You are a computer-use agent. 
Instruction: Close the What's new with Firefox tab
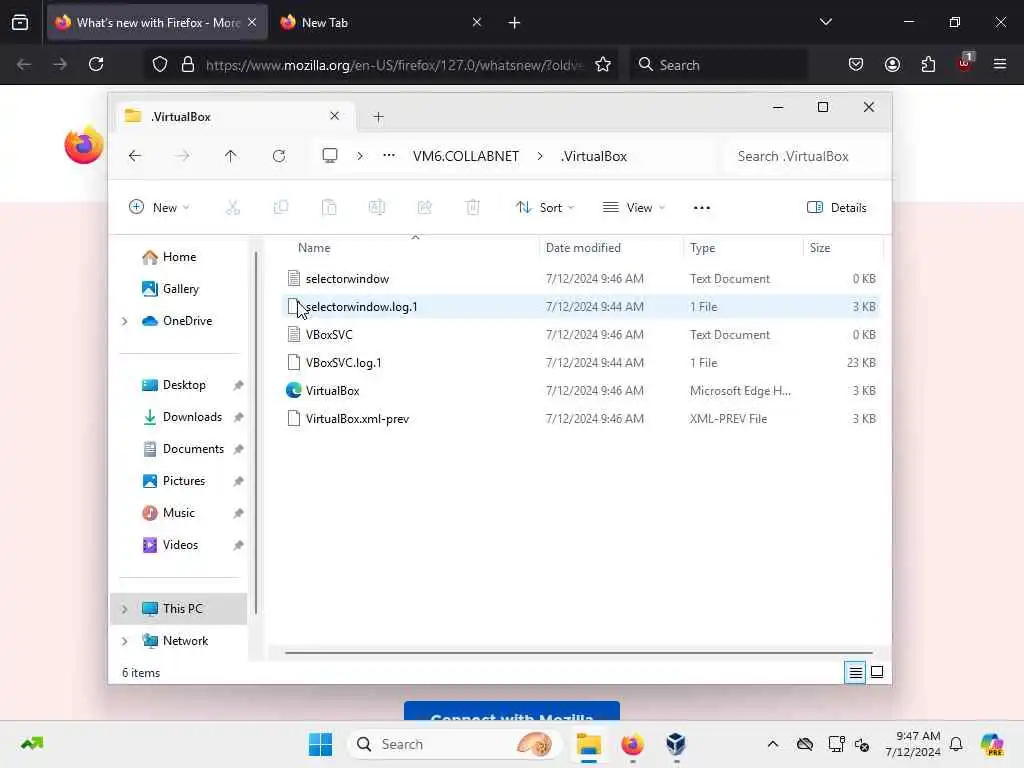(x=252, y=22)
